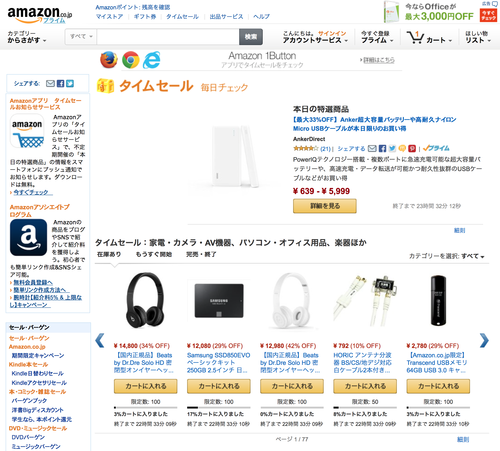Switch to 完売・終了 tab
Screen dimensions: 500x451
tap(201, 254)
